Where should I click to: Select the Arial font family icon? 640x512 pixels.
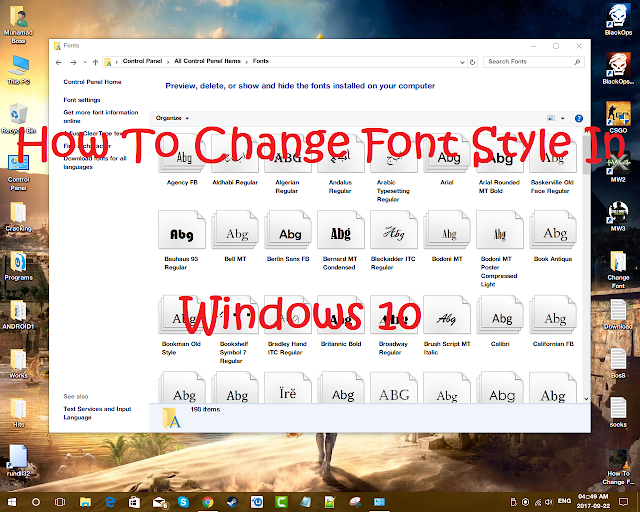coord(447,157)
